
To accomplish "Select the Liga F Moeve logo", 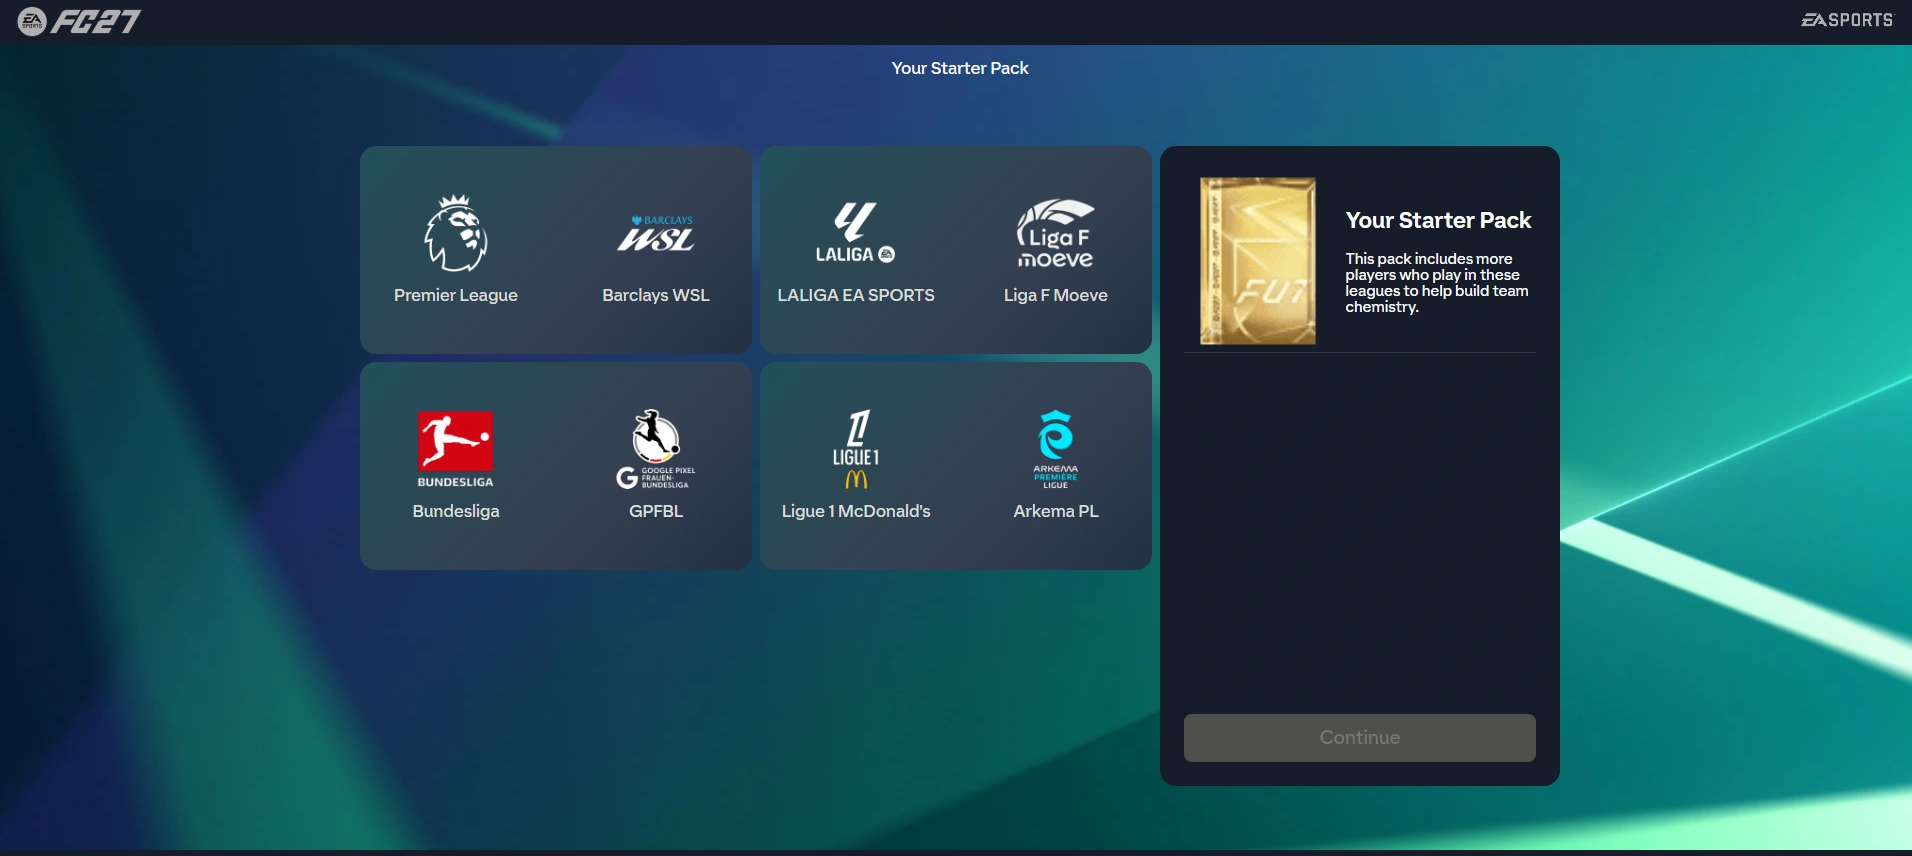I will click(1056, 233).
